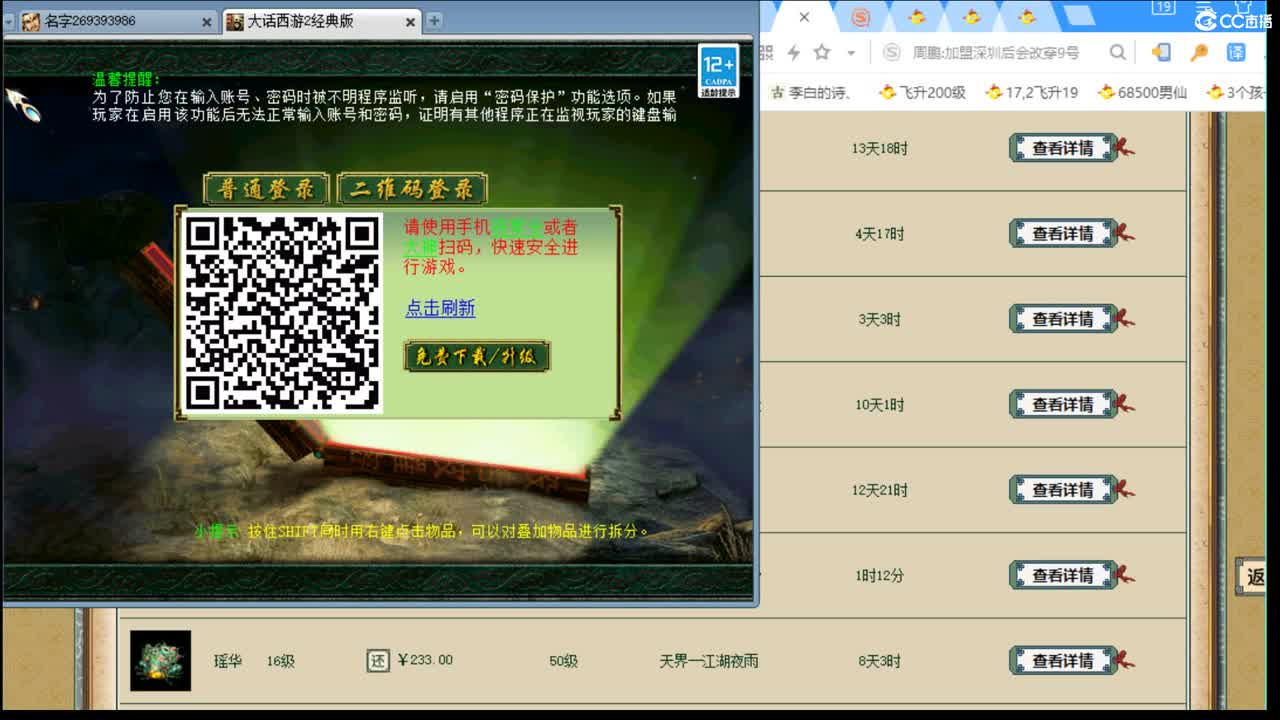Click the server name 天界—江湖夜雨
The image size is (1280, 720).
point(709,661)
